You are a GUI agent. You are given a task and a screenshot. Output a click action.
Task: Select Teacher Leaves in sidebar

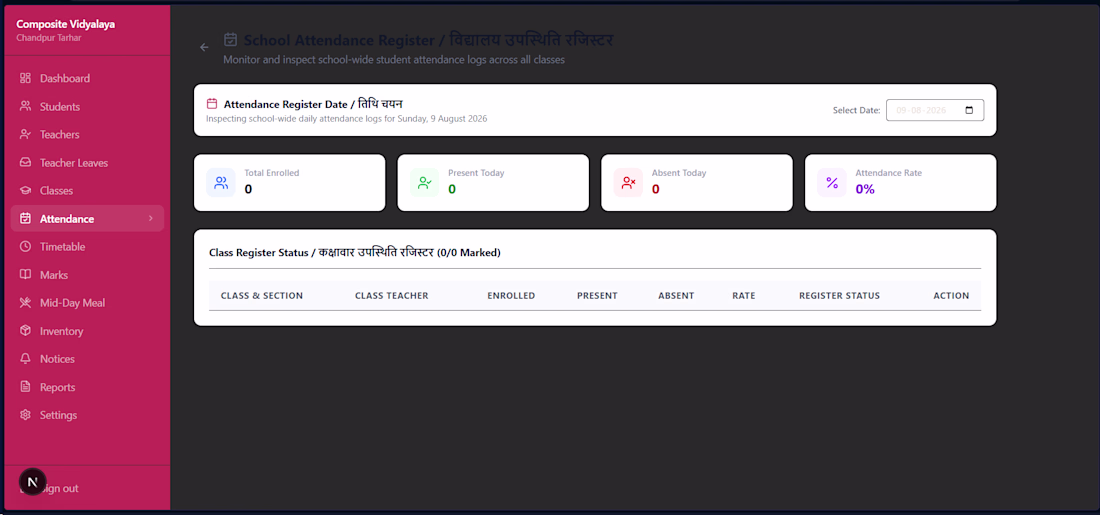tap(87, 163)
